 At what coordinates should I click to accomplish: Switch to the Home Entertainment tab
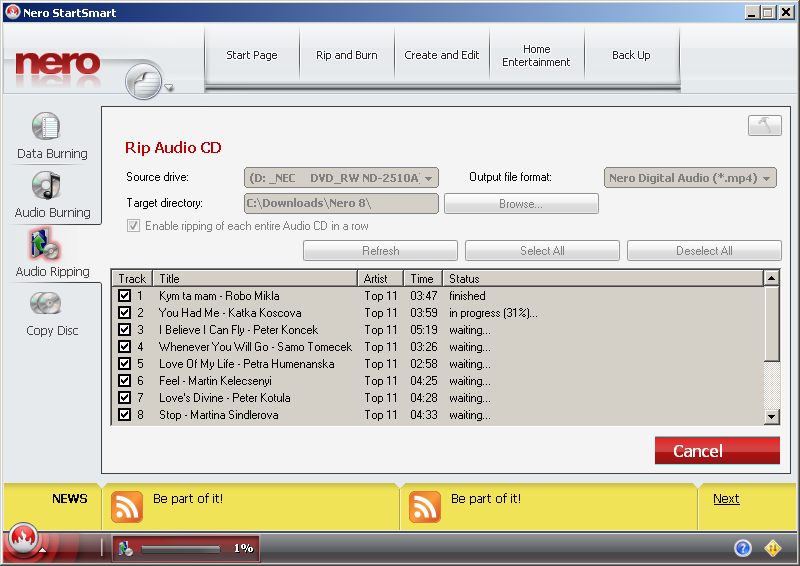coord(536,55)
